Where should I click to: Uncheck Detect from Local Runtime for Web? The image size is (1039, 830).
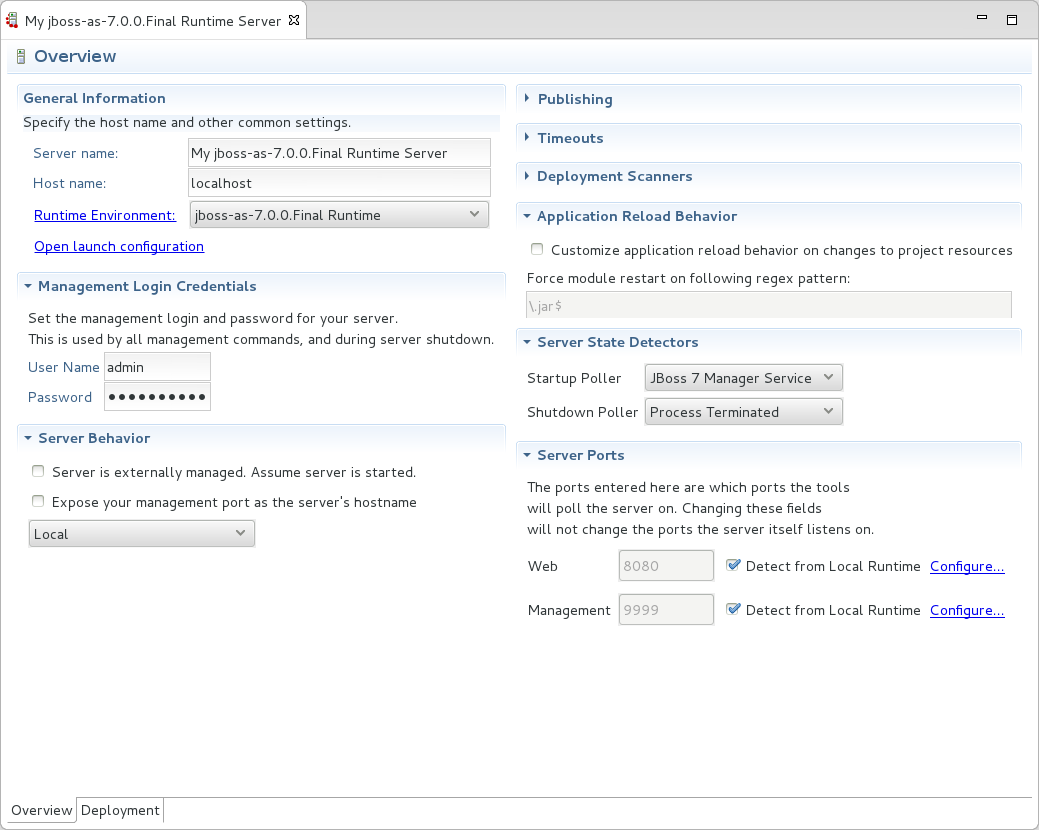(733, 564)
